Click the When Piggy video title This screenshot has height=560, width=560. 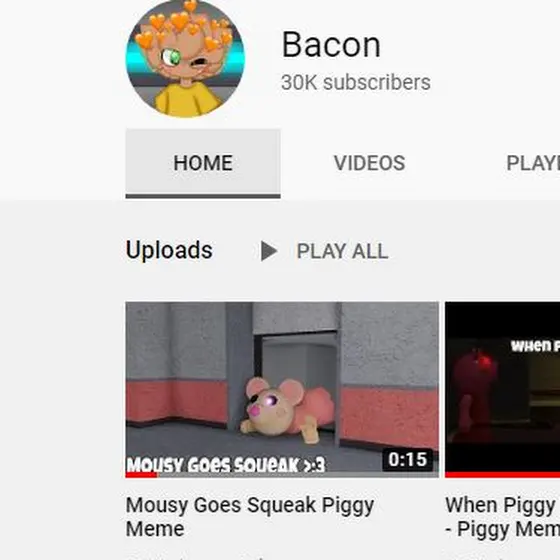coord(502,516)
